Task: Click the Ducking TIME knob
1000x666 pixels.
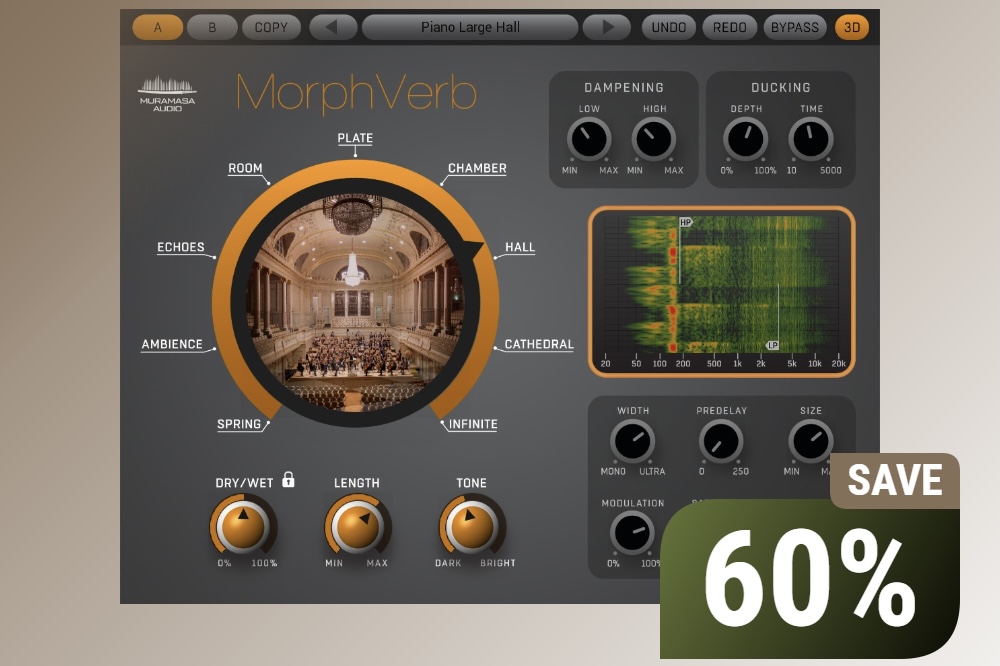Action: click(x=811, y=138)
